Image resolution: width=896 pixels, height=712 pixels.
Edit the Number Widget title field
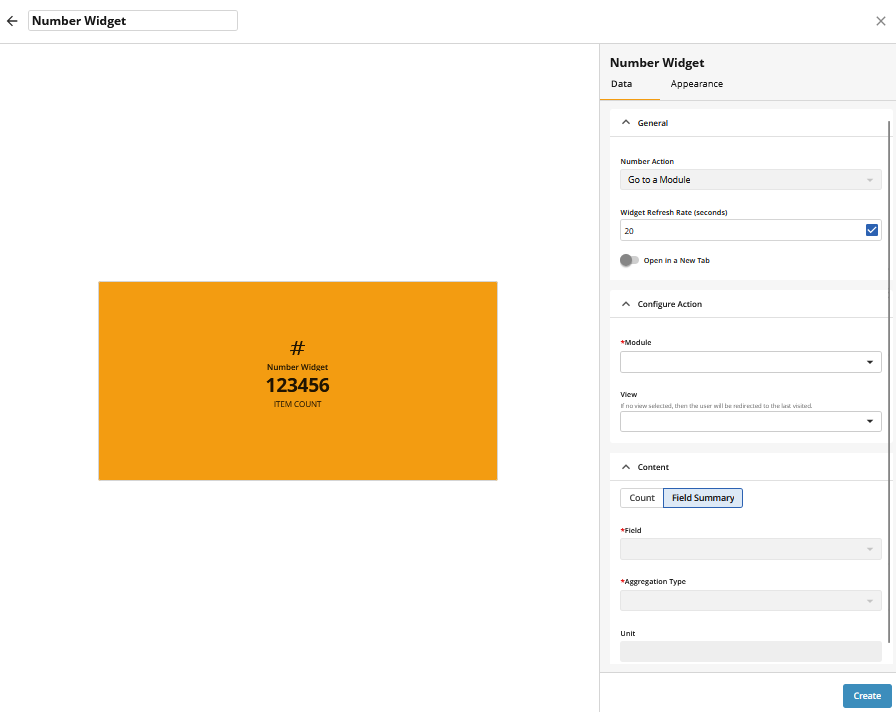(x=133, y=21)
